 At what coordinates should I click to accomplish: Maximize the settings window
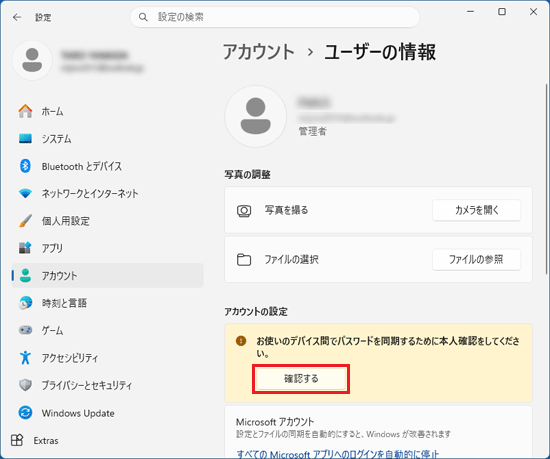point(502,12)
